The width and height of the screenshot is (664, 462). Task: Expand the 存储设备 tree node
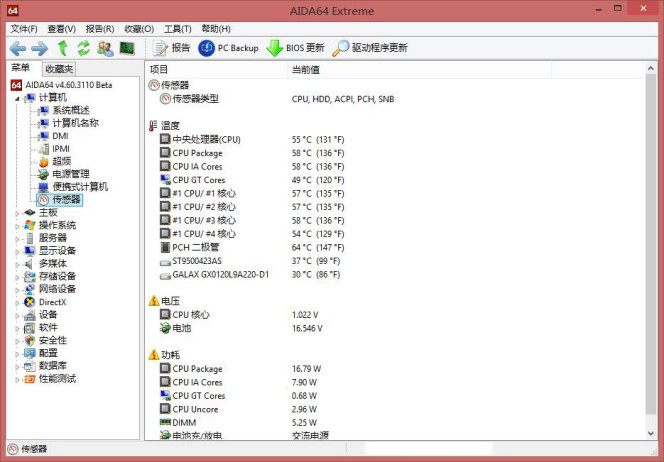pyautogui.click(x=17, y=277)
